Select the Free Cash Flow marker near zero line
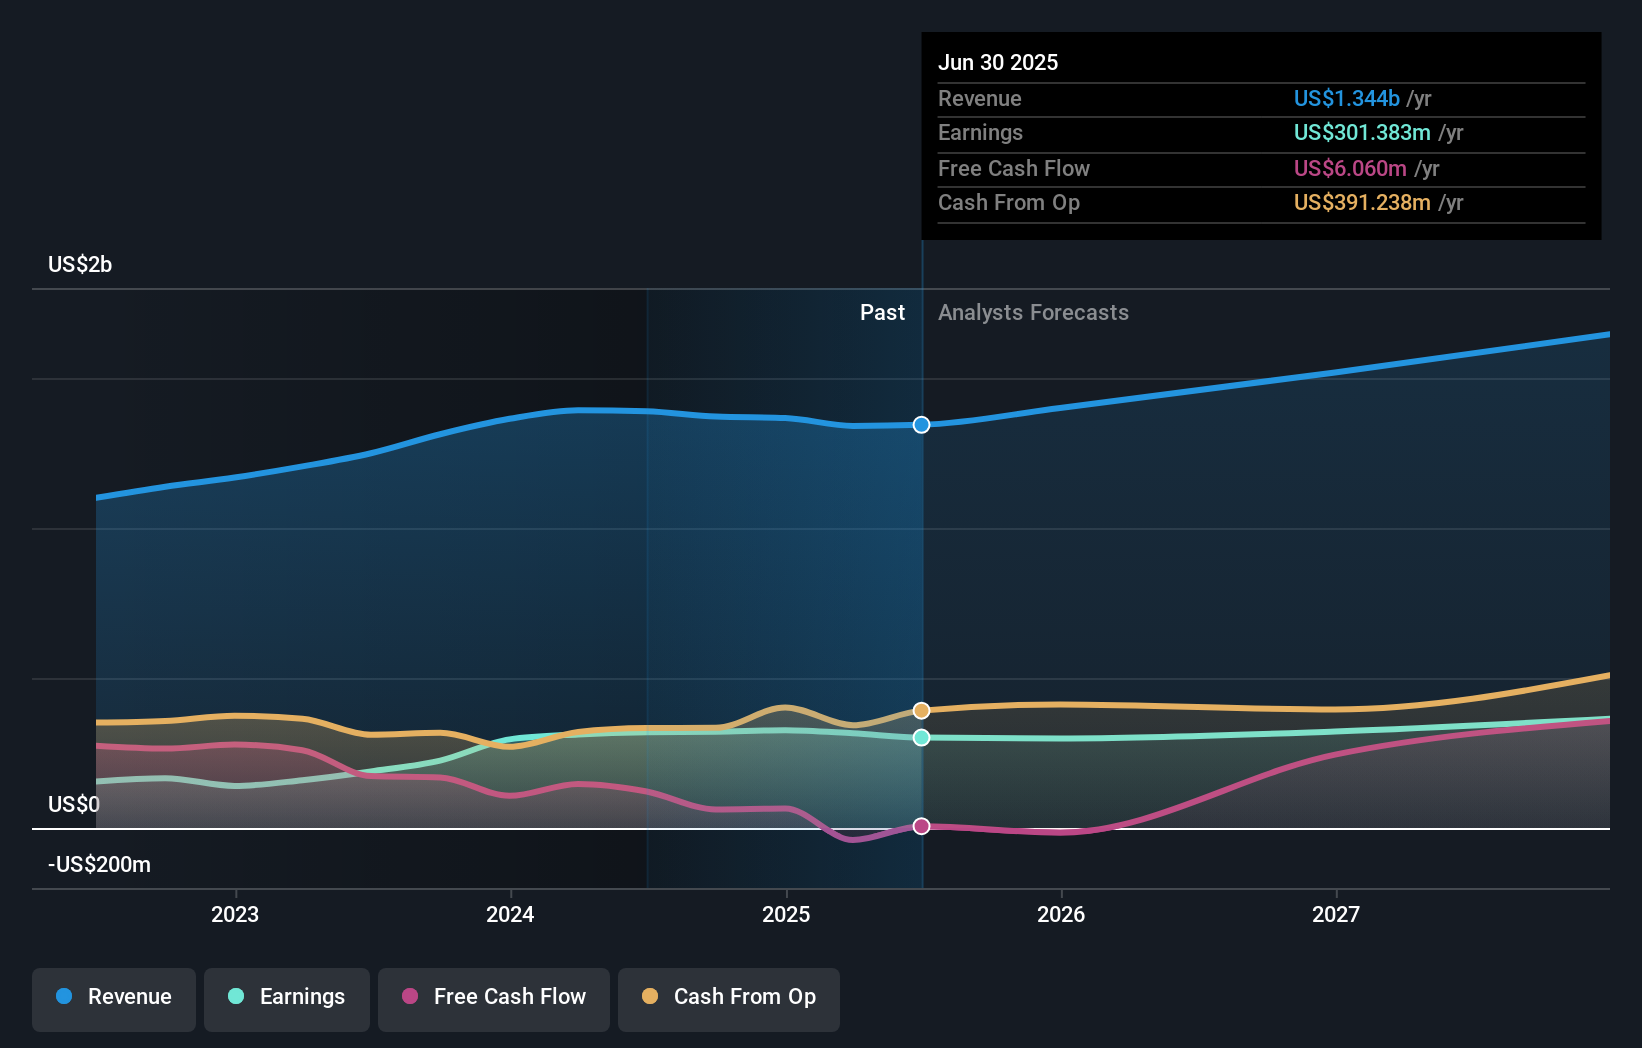 (x=921, y=826)
